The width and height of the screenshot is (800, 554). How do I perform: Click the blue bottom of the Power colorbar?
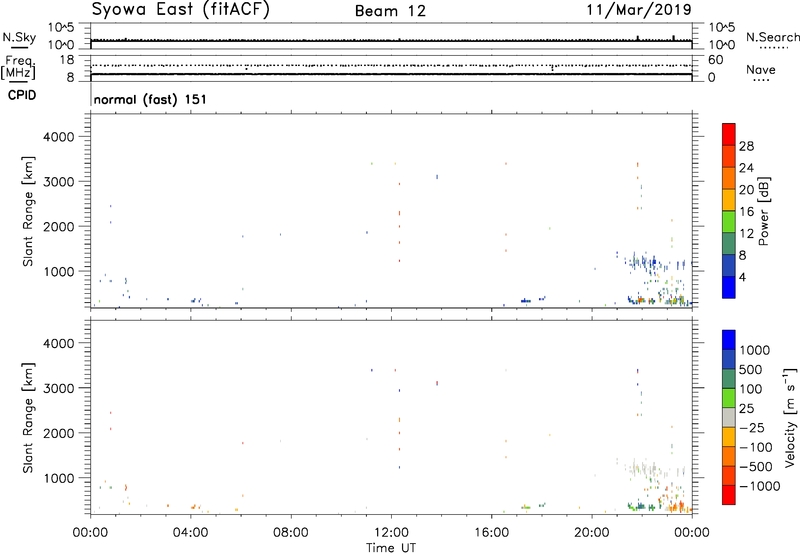click(x=728, y=287)
